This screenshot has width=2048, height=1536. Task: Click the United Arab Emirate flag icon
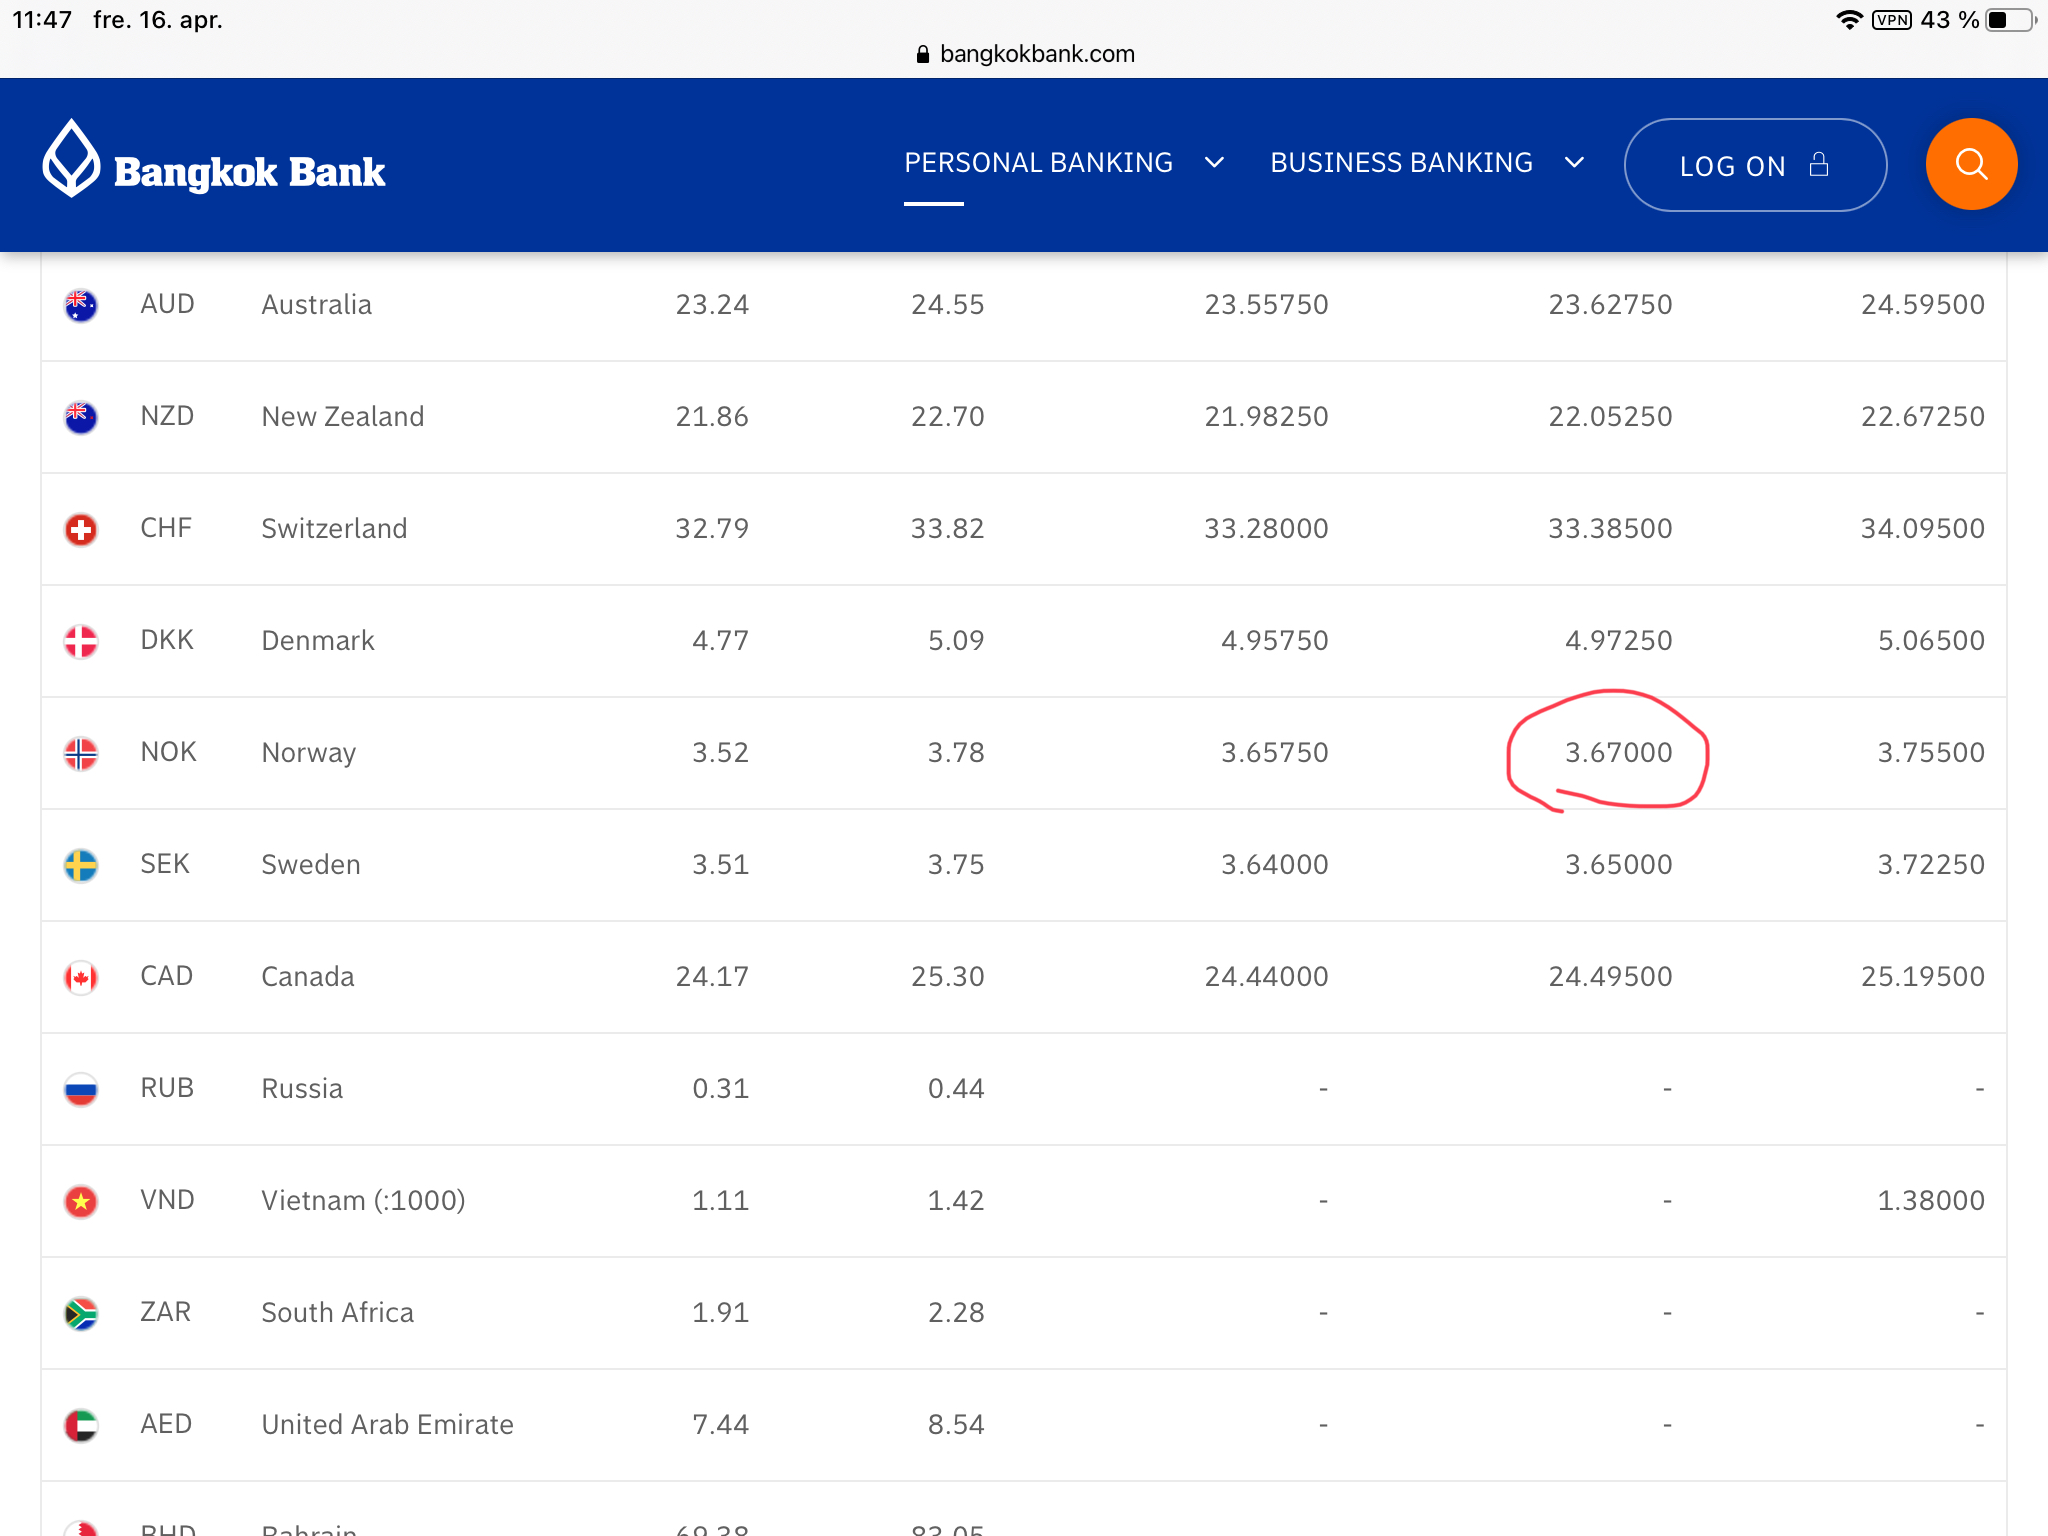point(81,1425)
